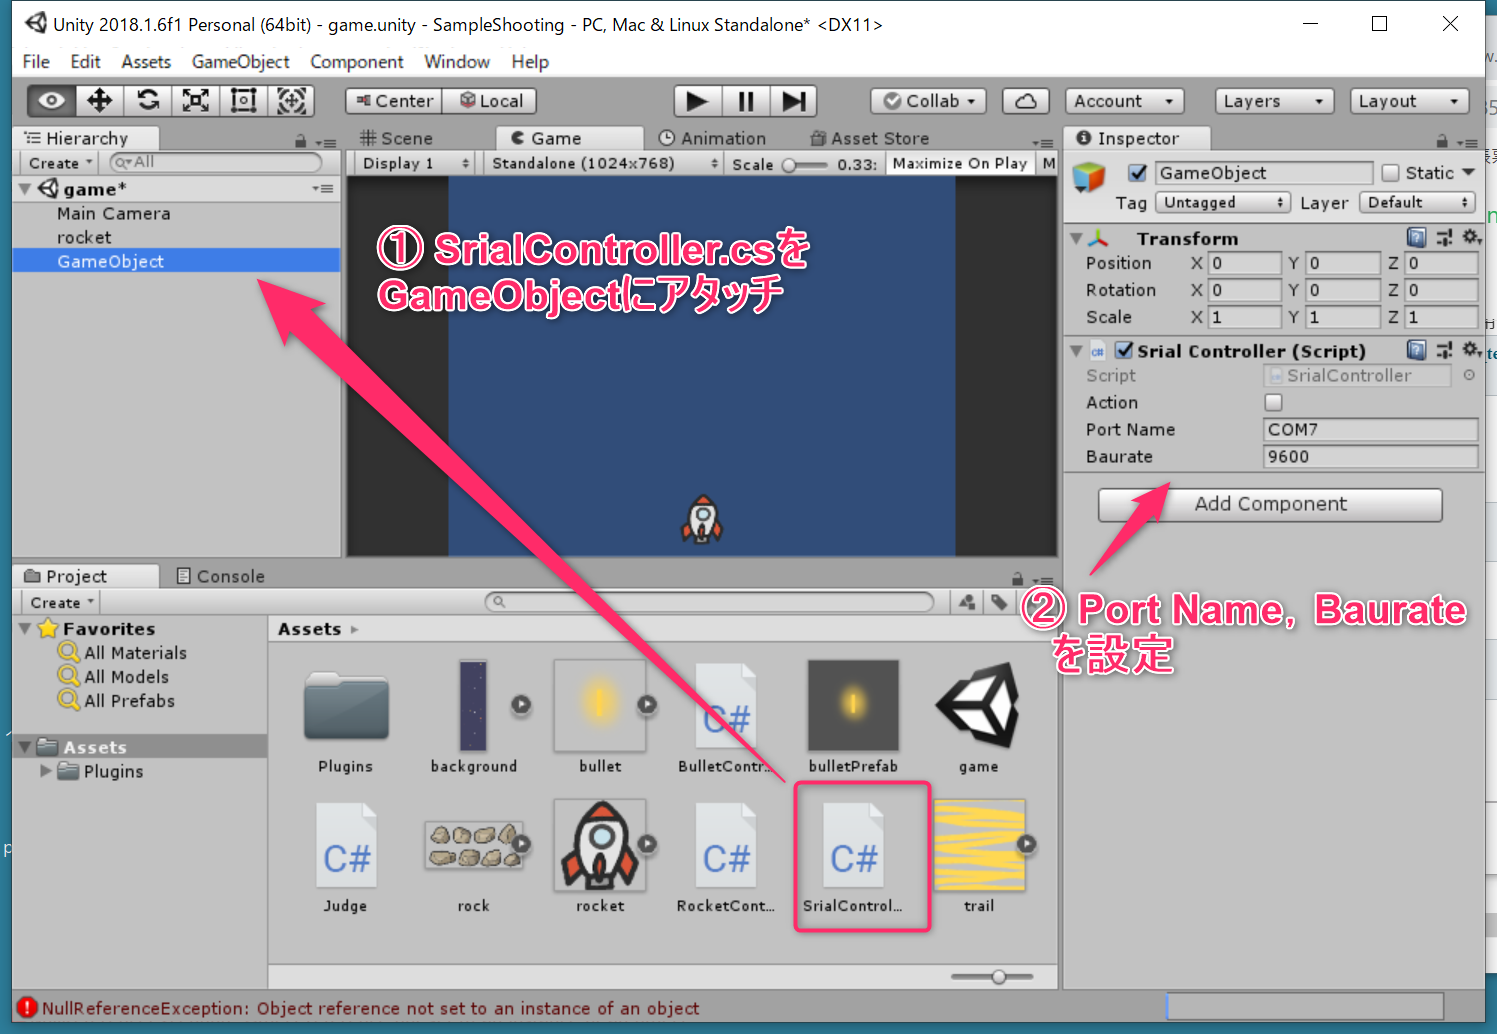The width and height of the screenshot is (1497, 1034).
Task: Toggle pivot mode Center button
Action: pos(394,101)
